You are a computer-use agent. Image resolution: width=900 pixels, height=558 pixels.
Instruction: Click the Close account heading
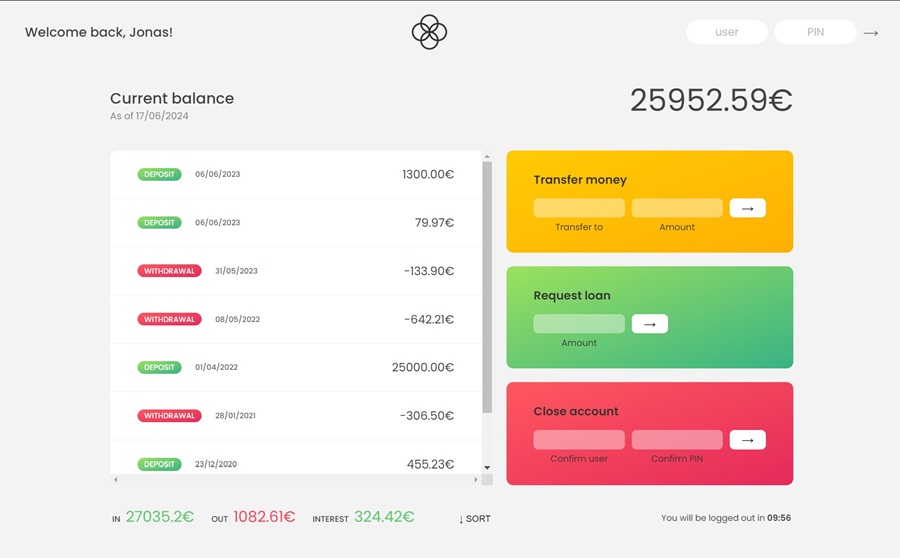[x=576, y=411]
